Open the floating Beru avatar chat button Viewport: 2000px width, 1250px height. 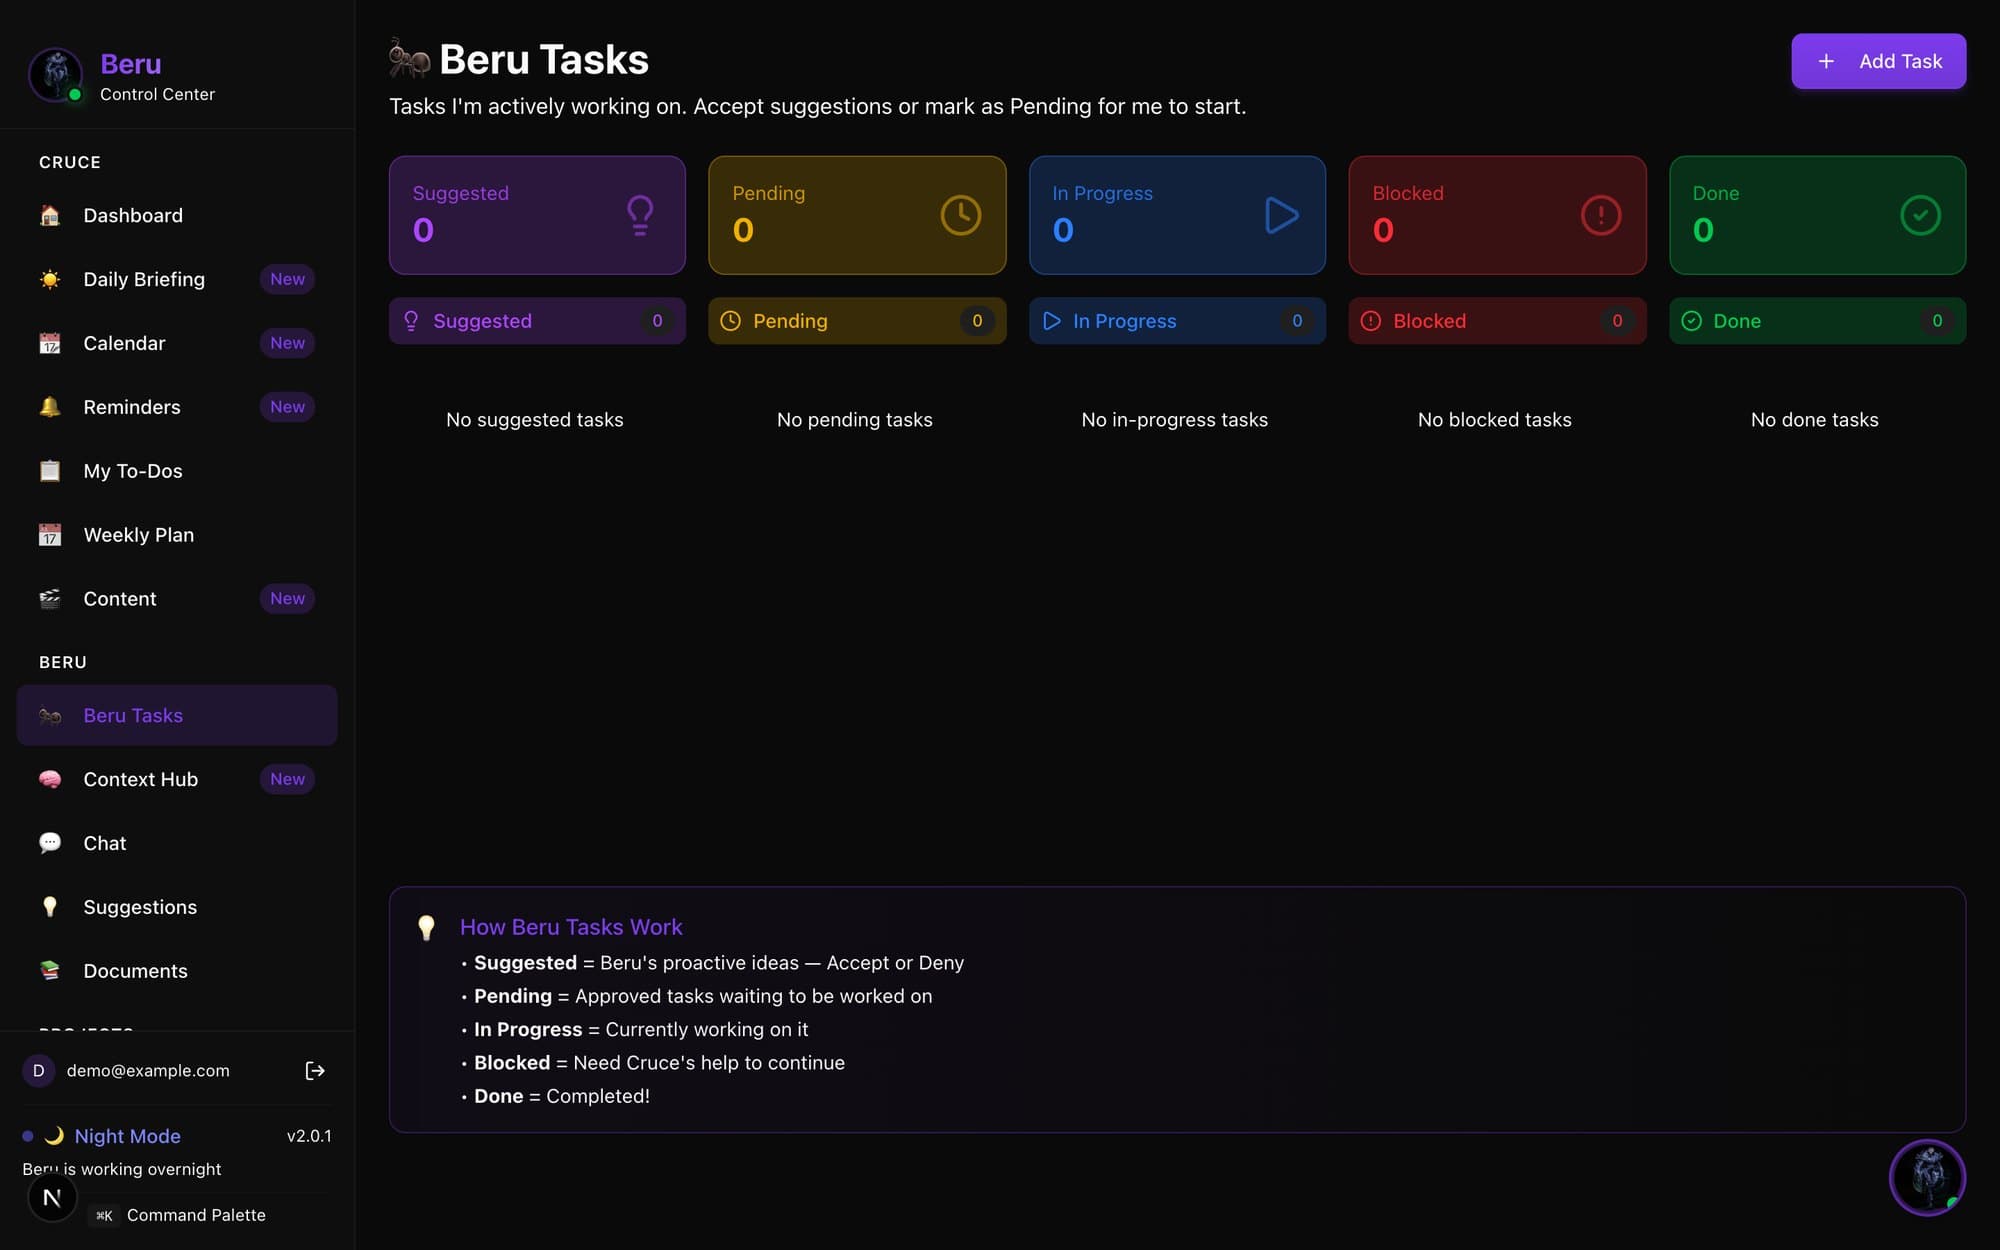point(1927,1177)
